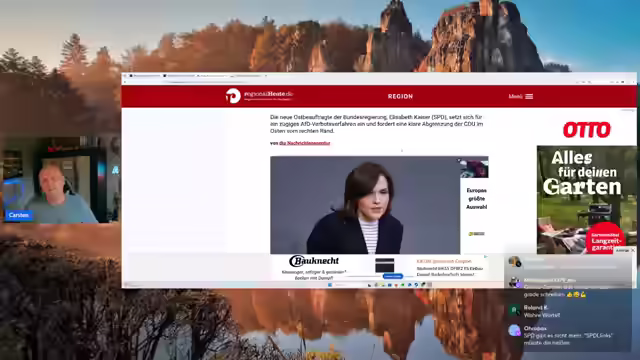Open the REGION navigation item
Screen dimensions: 640x360
(400, 96)
